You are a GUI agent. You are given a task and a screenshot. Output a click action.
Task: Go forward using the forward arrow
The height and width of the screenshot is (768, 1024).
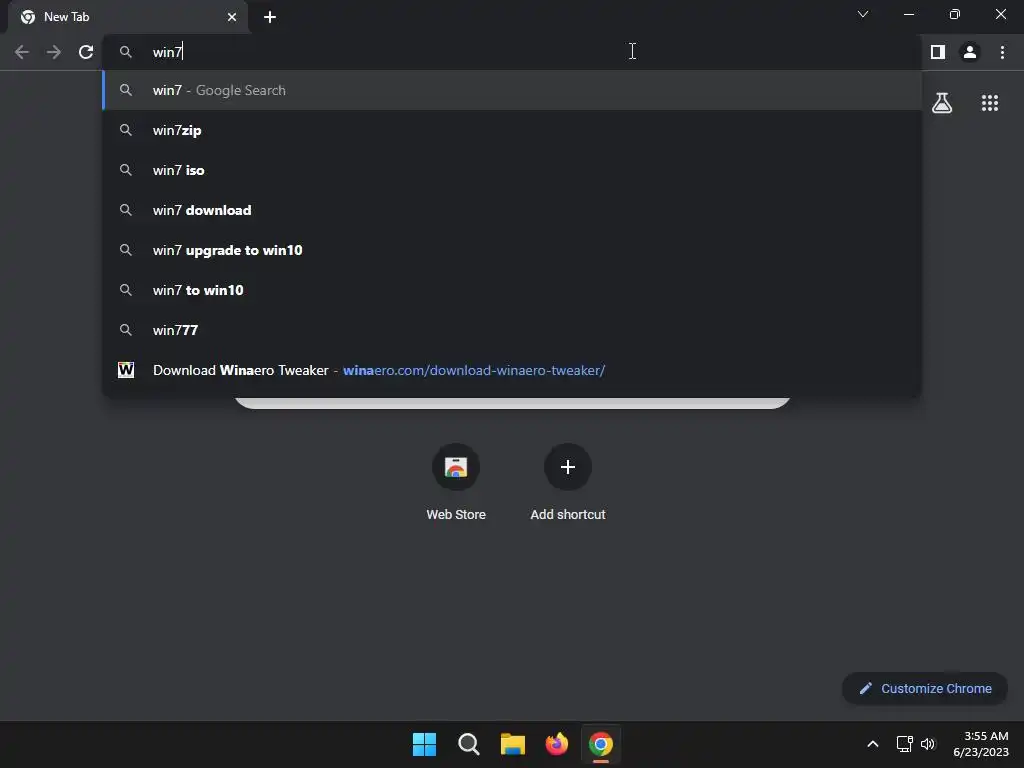(54, 52)
